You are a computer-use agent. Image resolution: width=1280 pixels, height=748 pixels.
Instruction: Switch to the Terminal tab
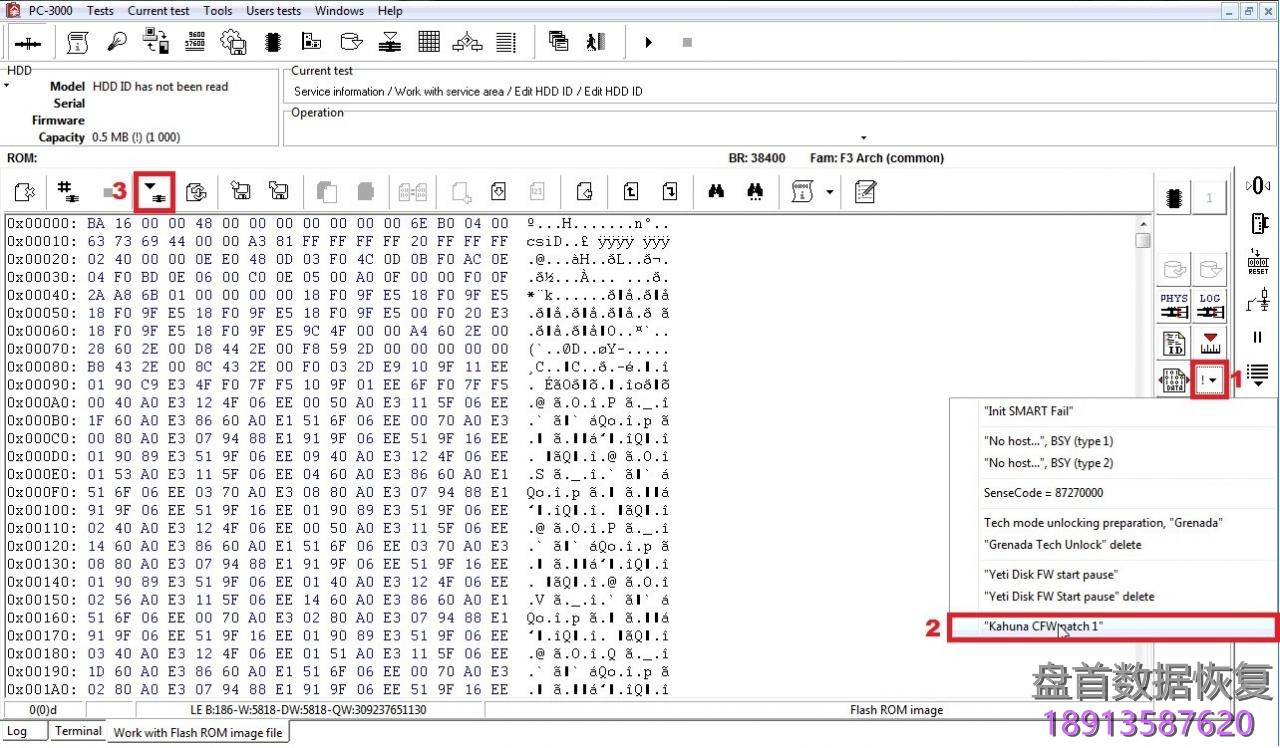pos(78,731)
